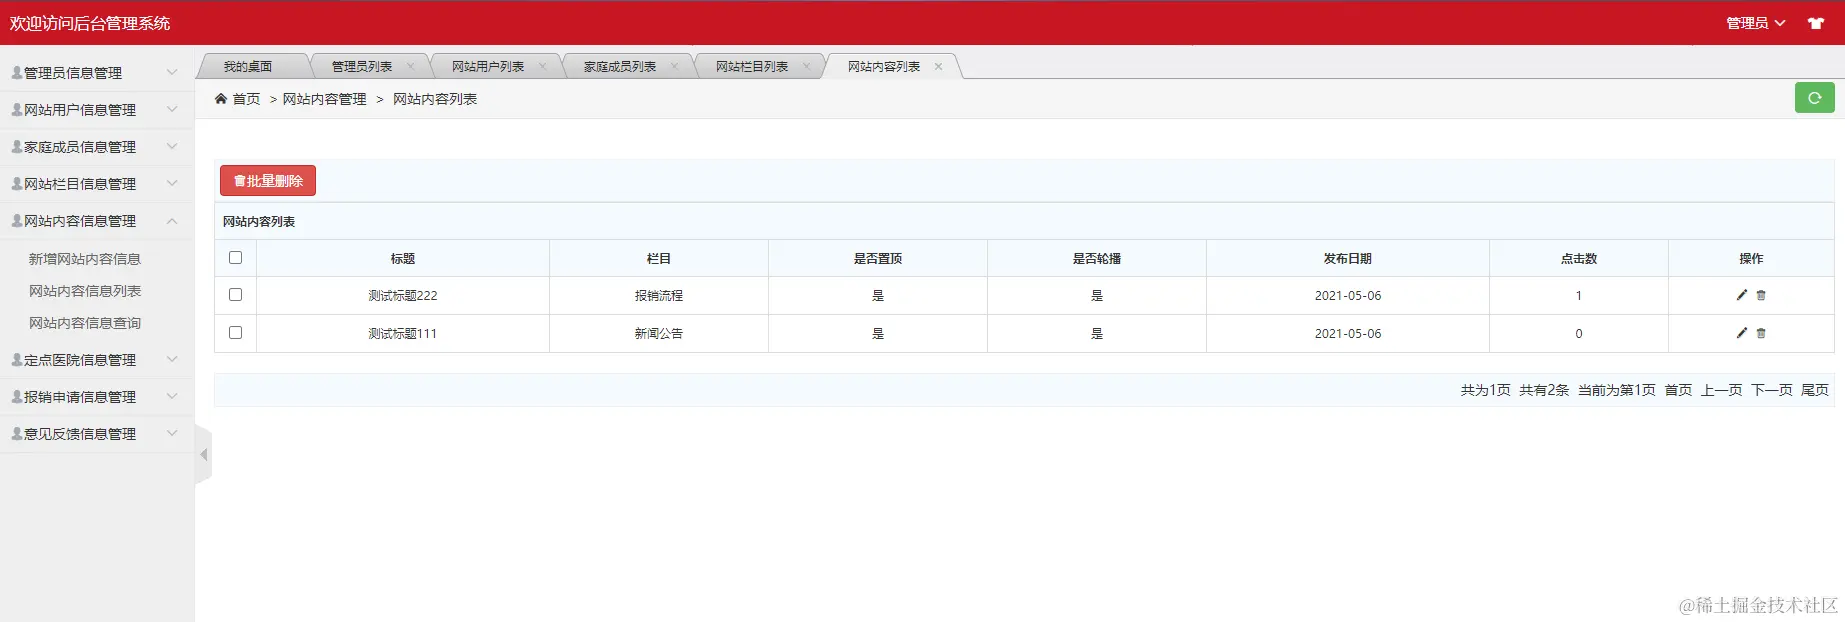Click the 新闻公告 column cell

658,334
